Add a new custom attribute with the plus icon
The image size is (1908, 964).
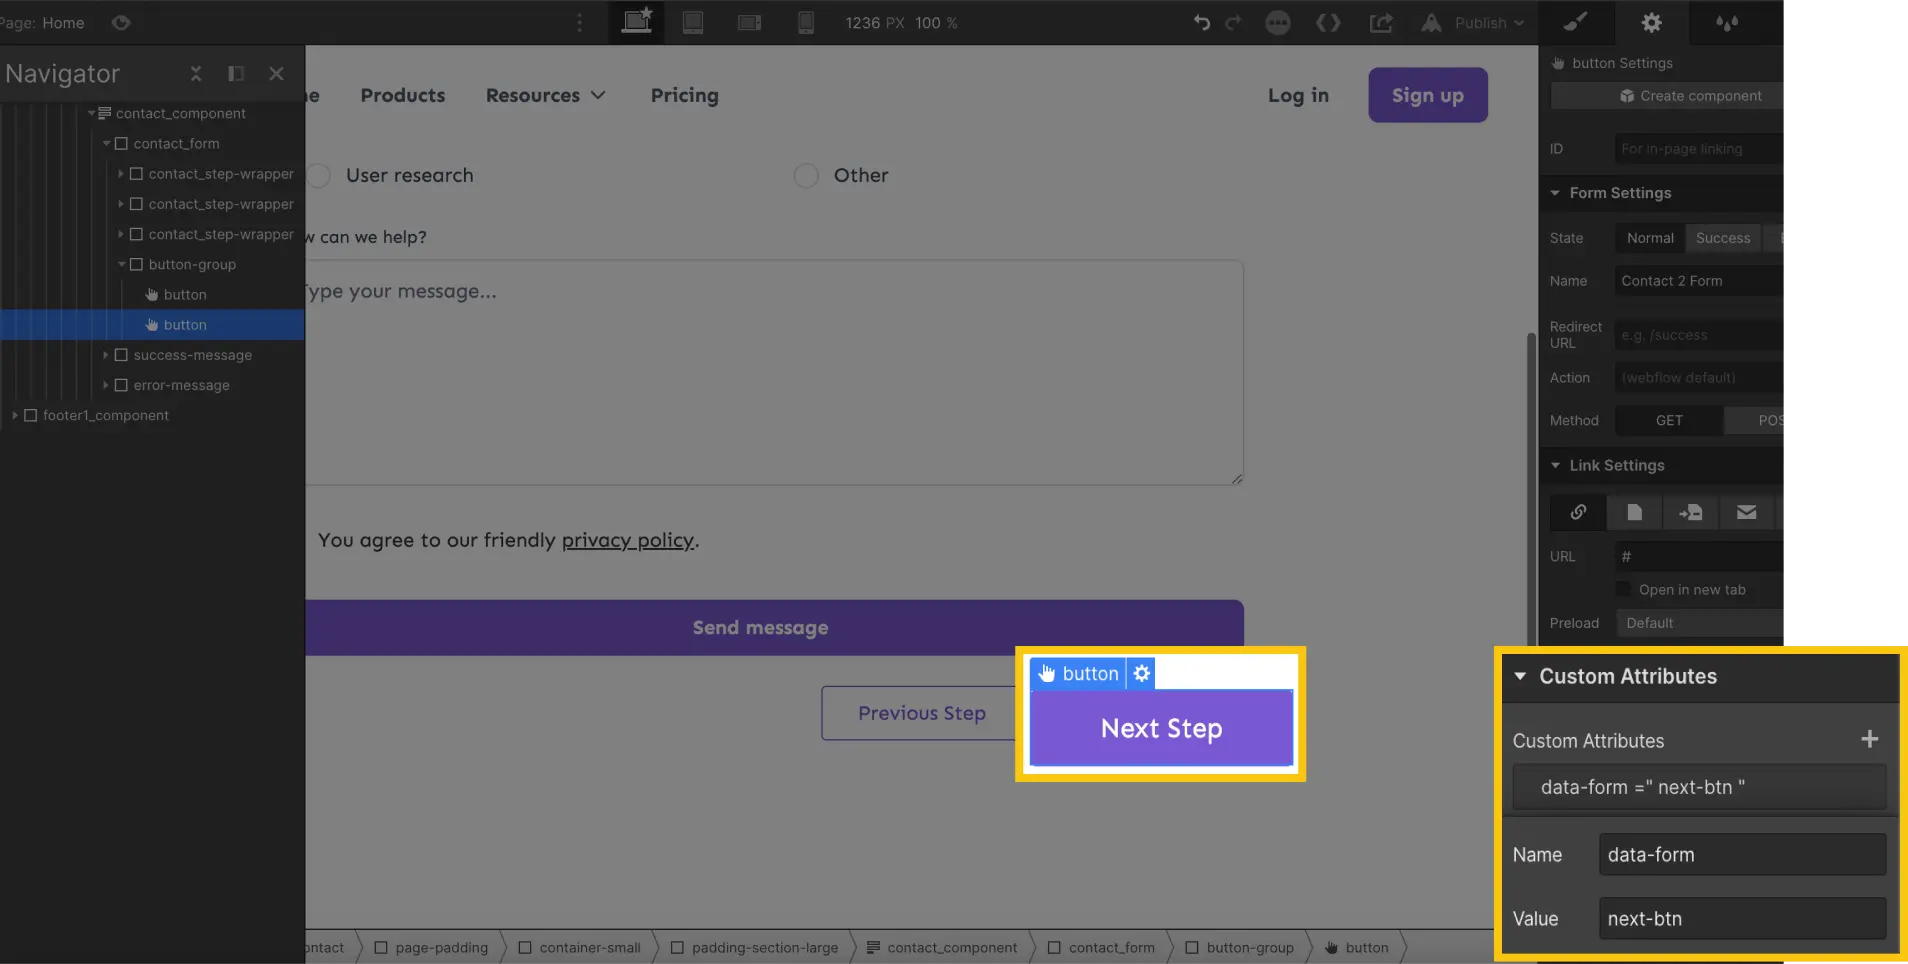coord(1869,739)
